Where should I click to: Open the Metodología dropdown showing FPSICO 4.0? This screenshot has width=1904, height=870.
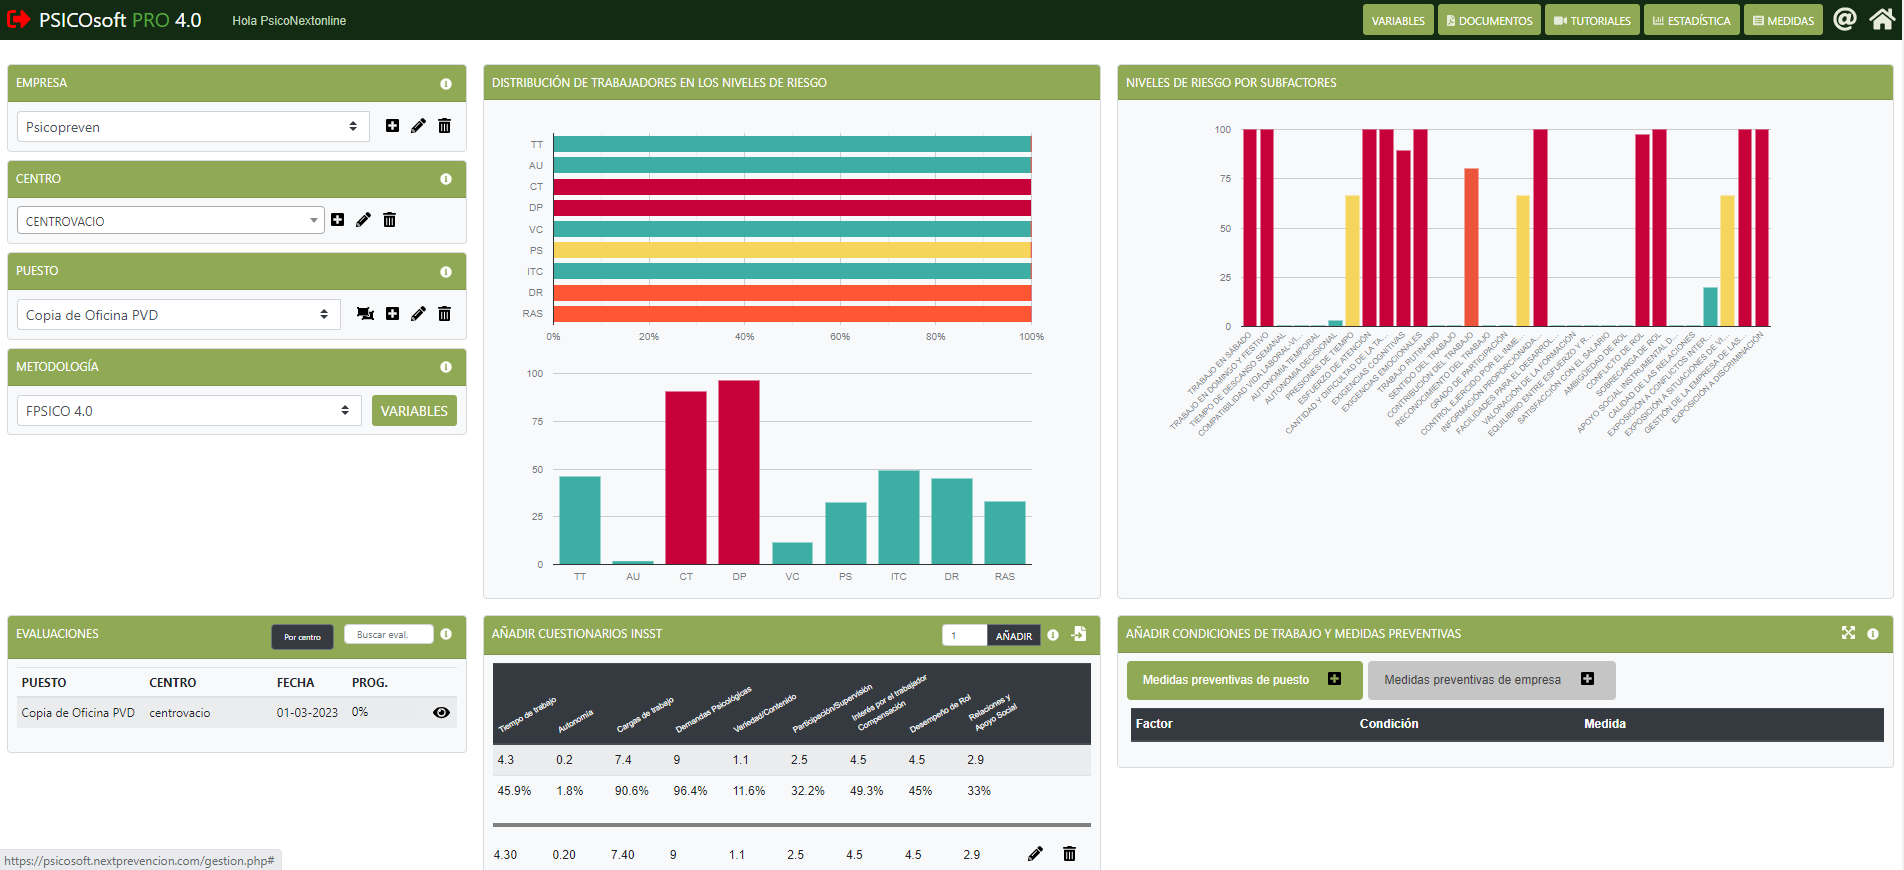point(189,411)
